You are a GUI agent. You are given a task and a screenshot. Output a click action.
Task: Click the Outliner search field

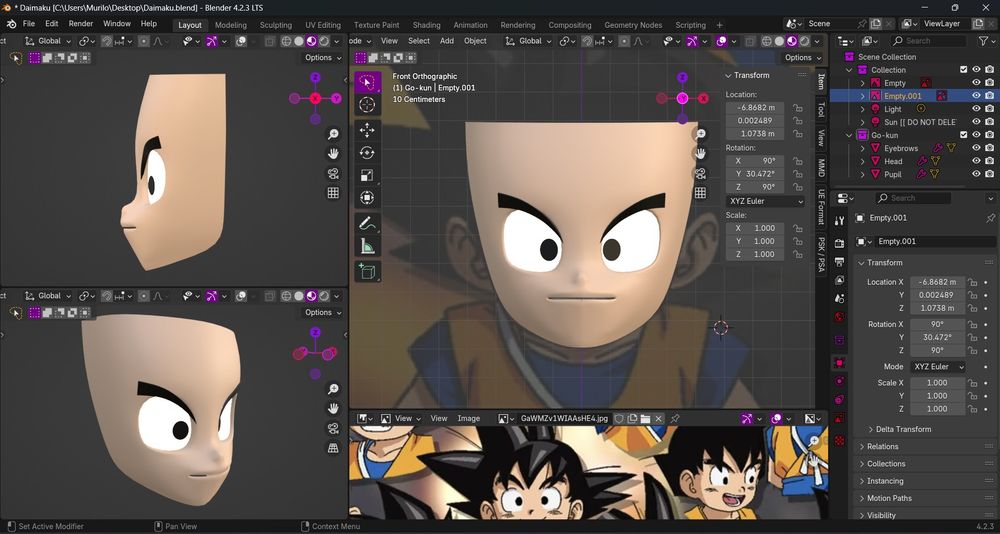[928, 41]
